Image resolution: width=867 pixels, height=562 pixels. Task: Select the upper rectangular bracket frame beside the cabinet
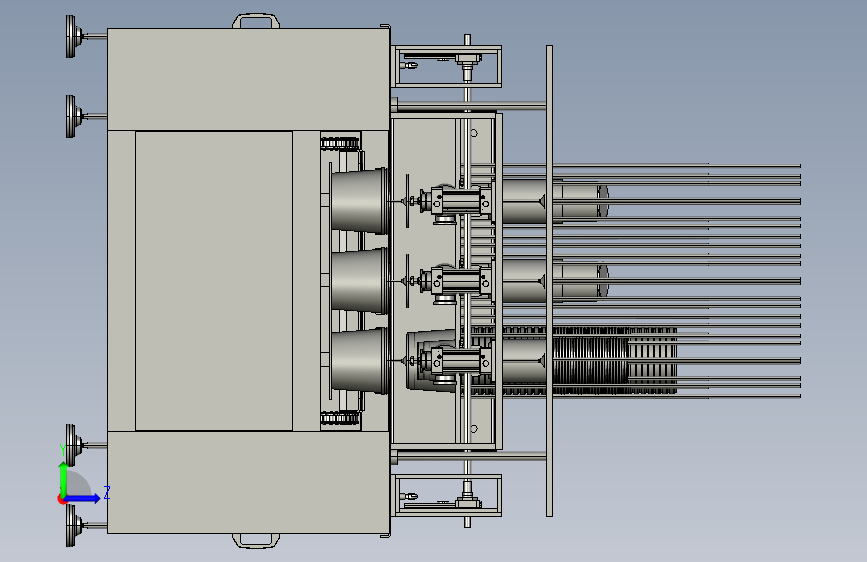pyautogui.click(x=448, y=66)
